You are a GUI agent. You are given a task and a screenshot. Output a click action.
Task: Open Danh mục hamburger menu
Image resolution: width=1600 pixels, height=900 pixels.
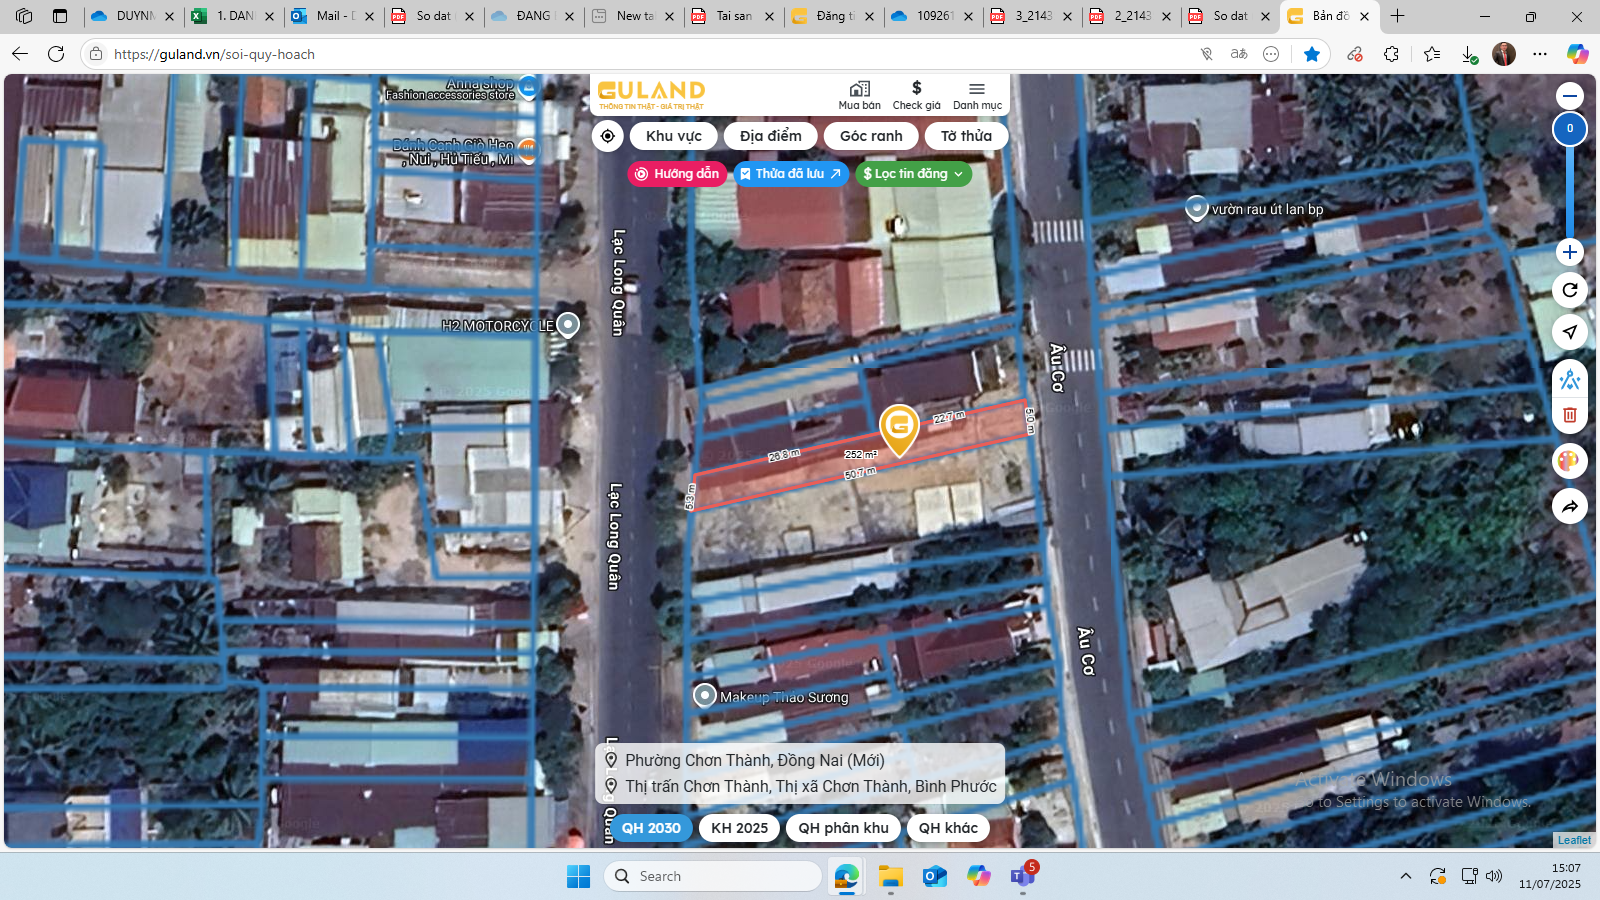977,95
